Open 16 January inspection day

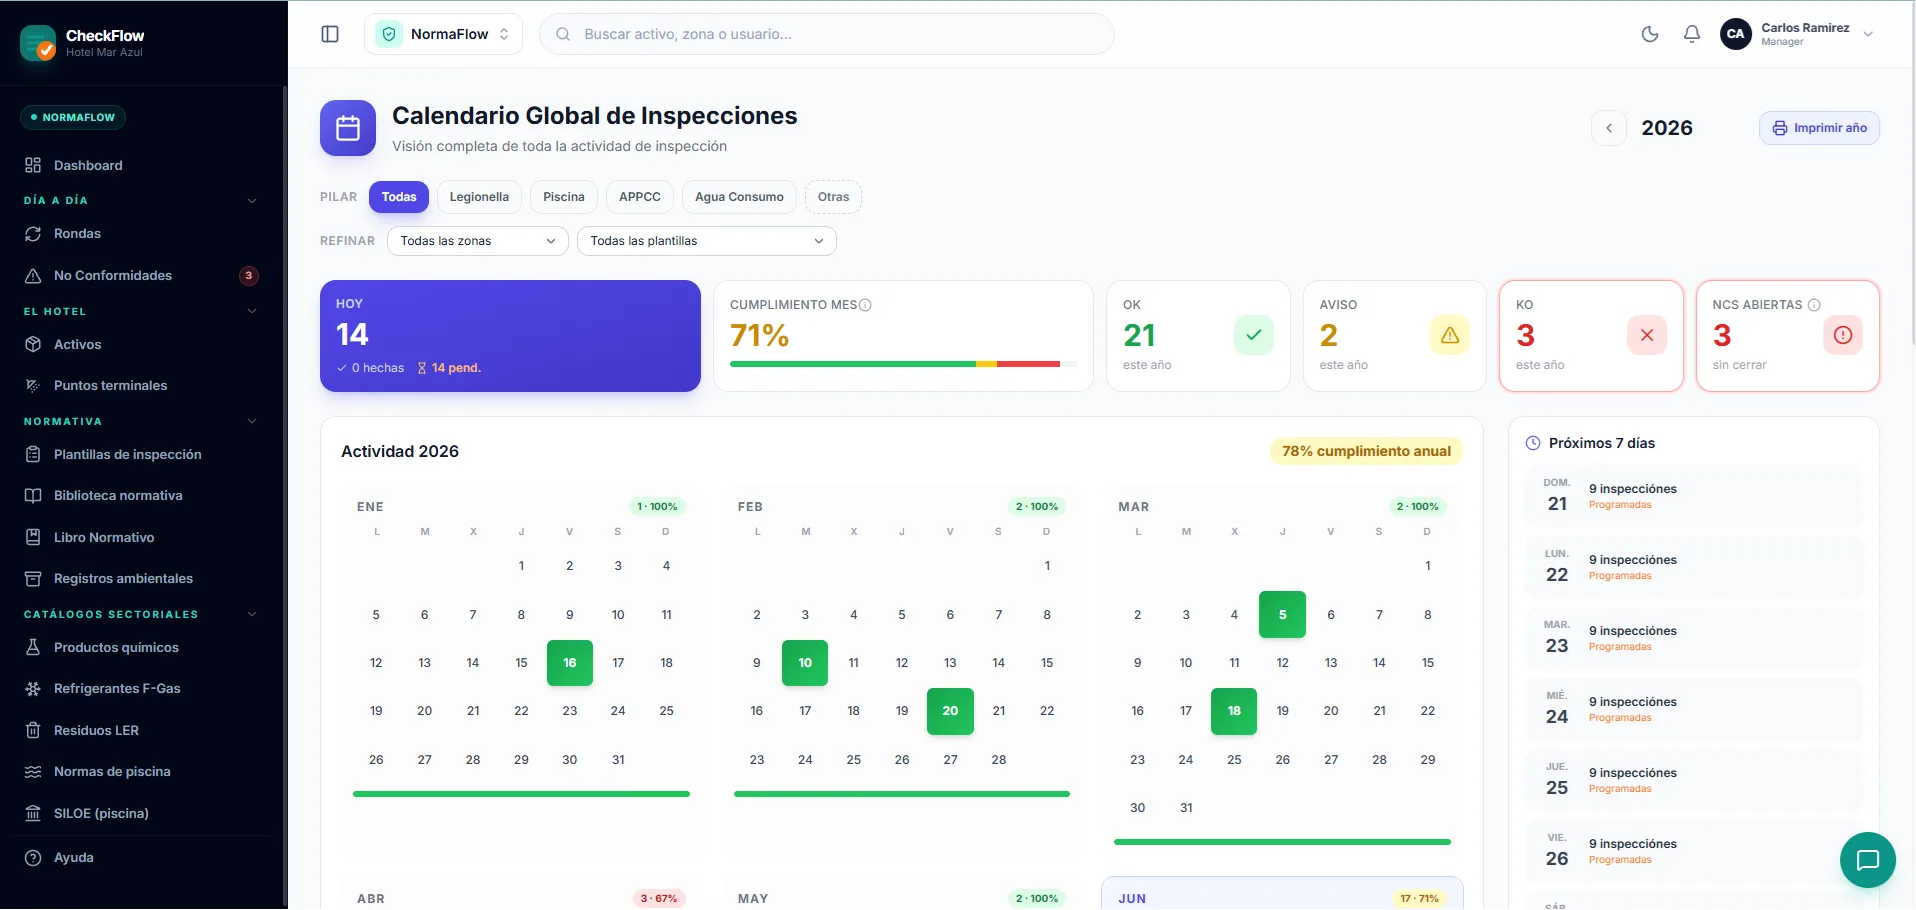(x=570, y=663)
